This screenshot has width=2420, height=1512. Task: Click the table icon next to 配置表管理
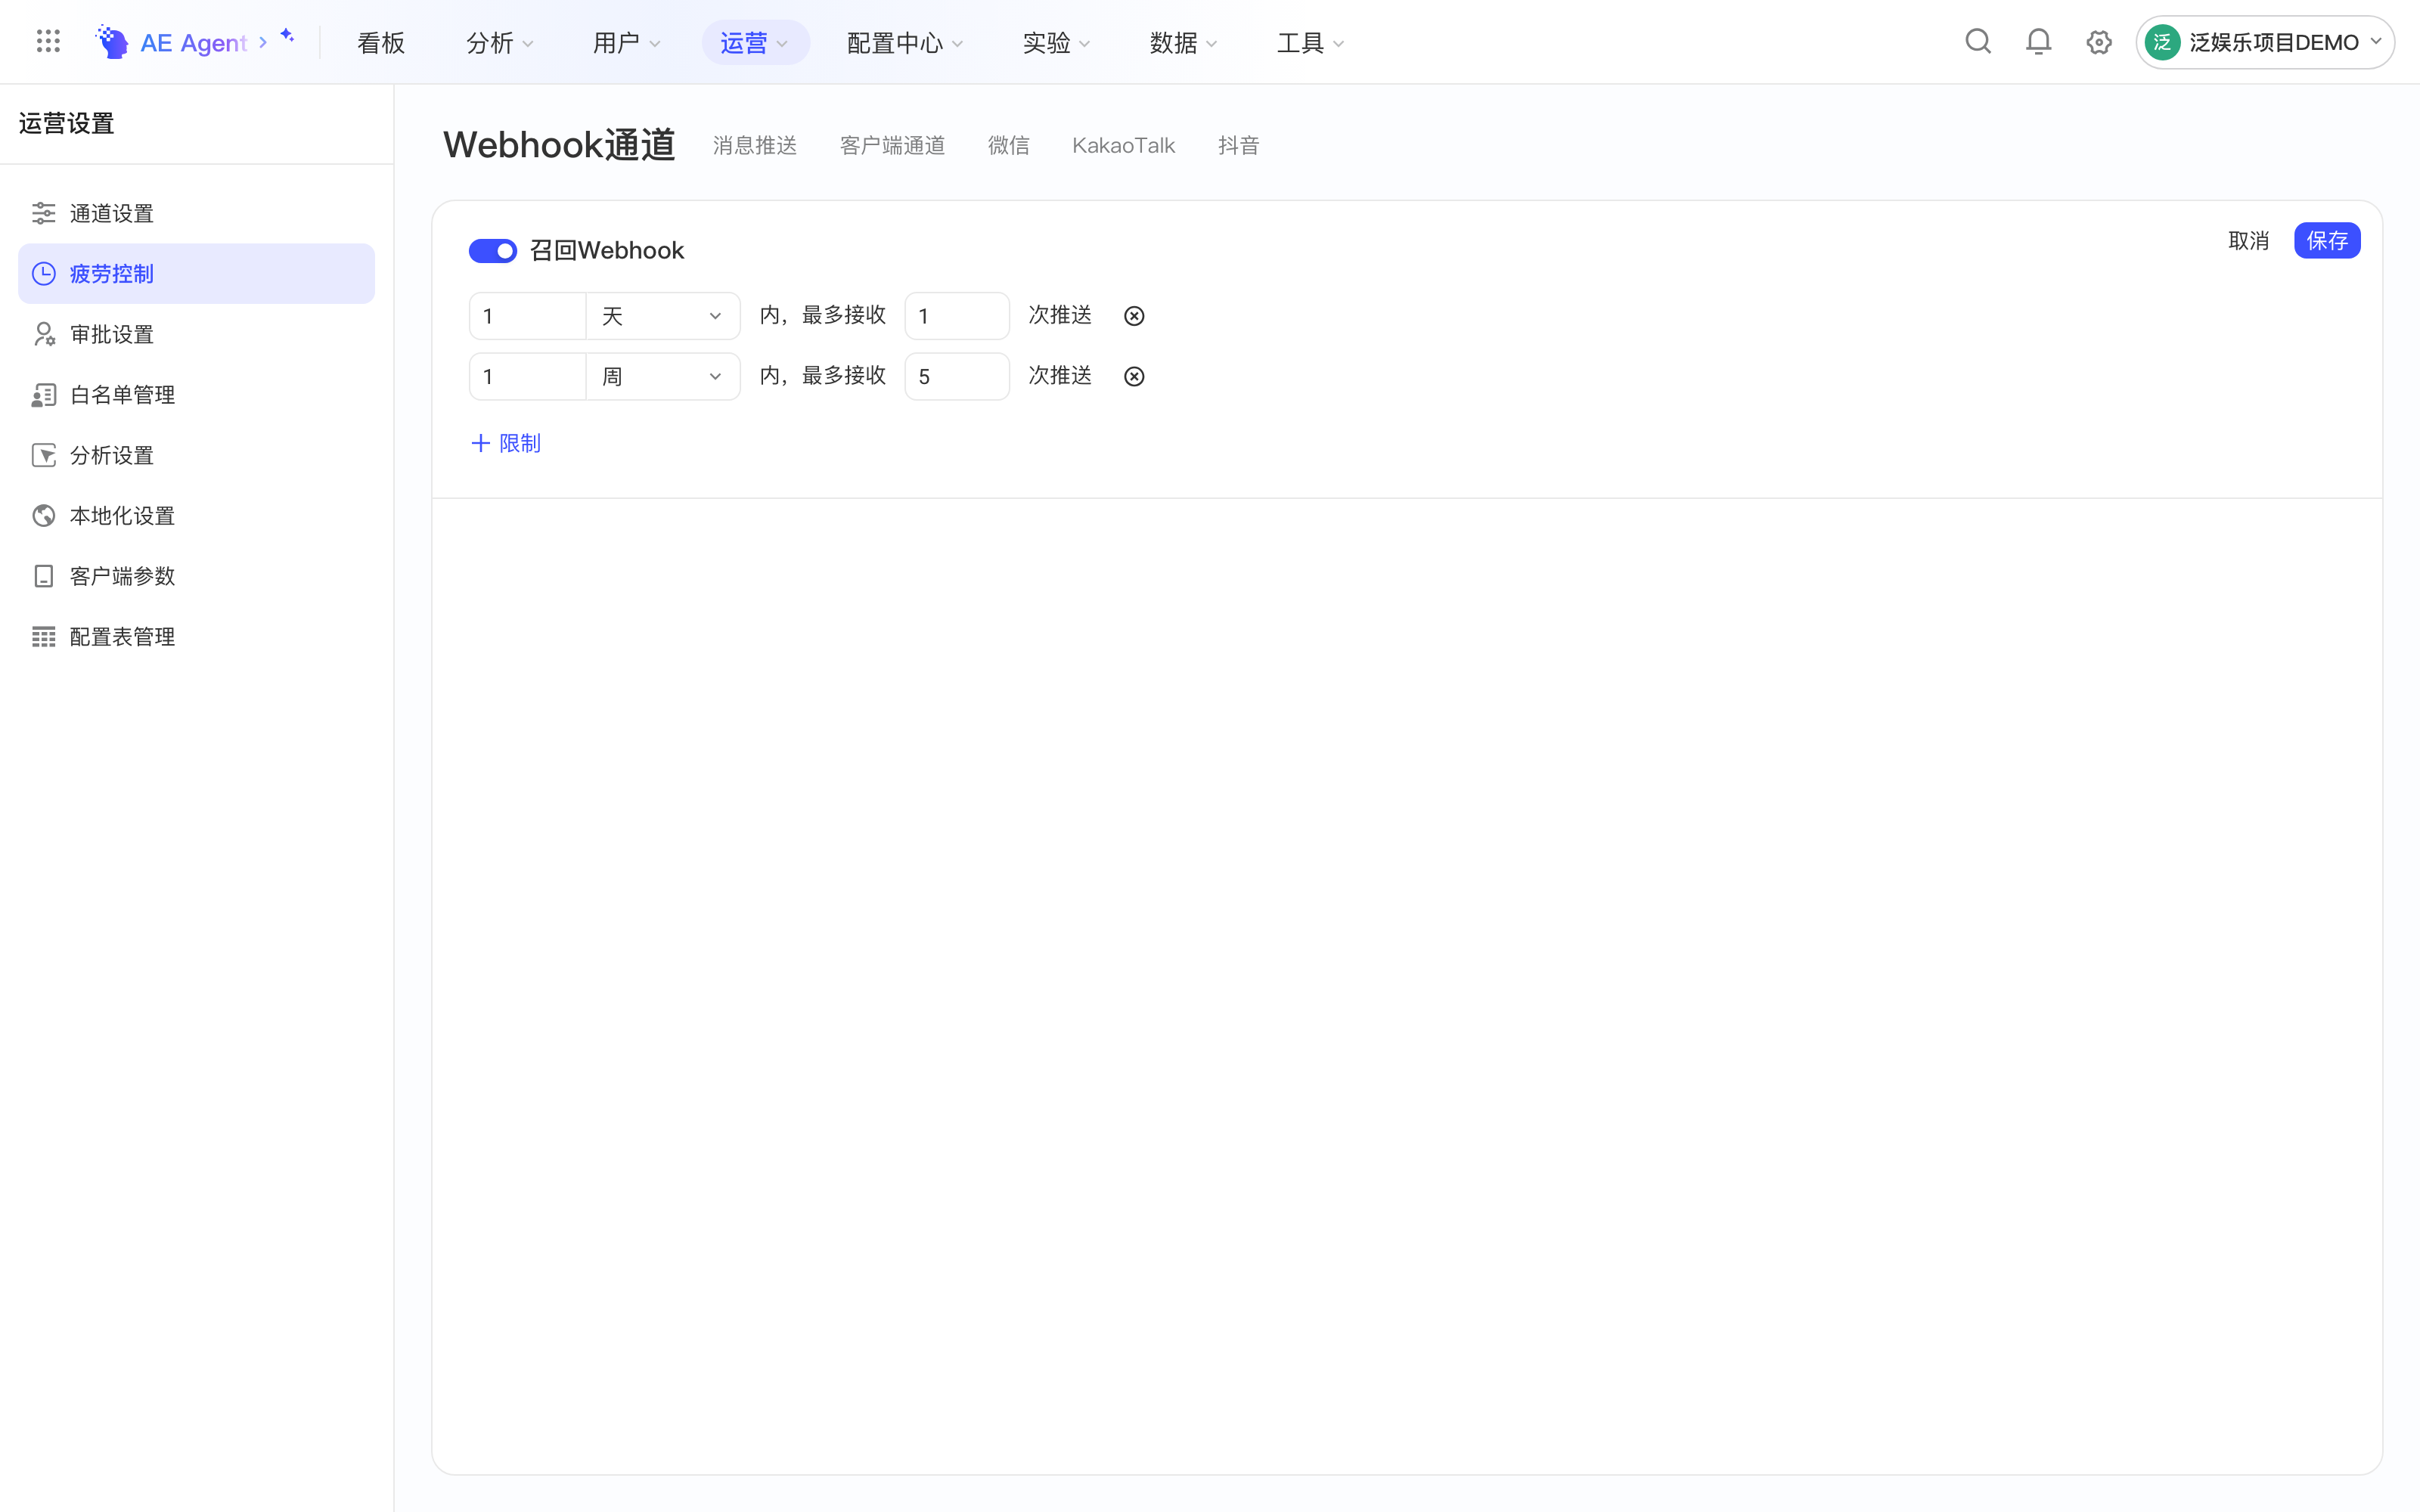pyautogui.click(x=43, y=637)
